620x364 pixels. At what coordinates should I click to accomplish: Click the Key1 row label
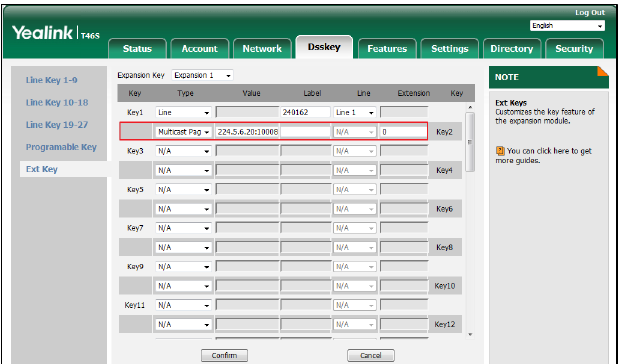(x=135, y=113)
